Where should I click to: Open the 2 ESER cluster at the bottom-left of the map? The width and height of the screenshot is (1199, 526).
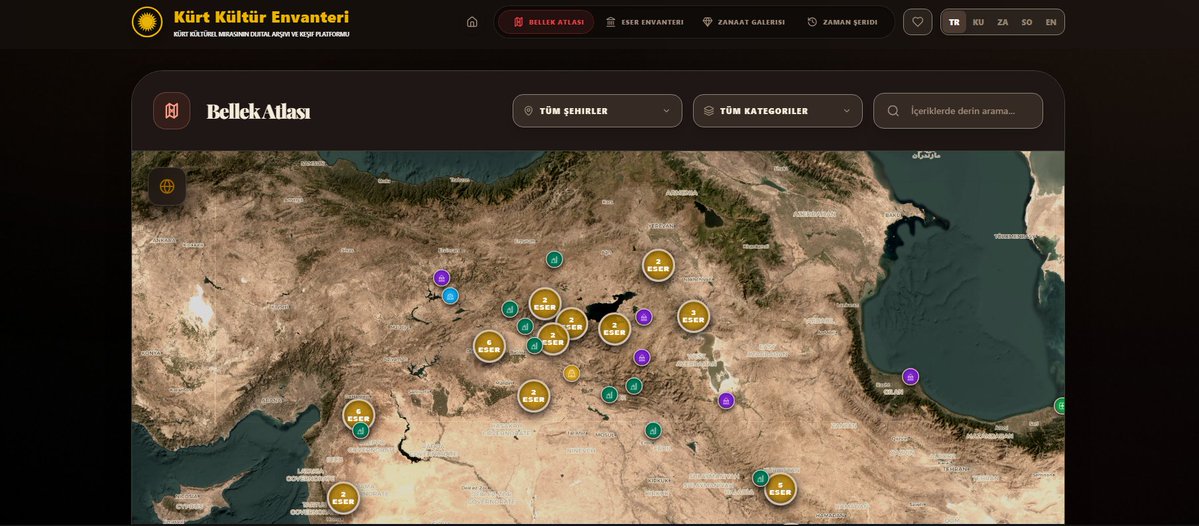pyautogui.click(x=343, y=498)
